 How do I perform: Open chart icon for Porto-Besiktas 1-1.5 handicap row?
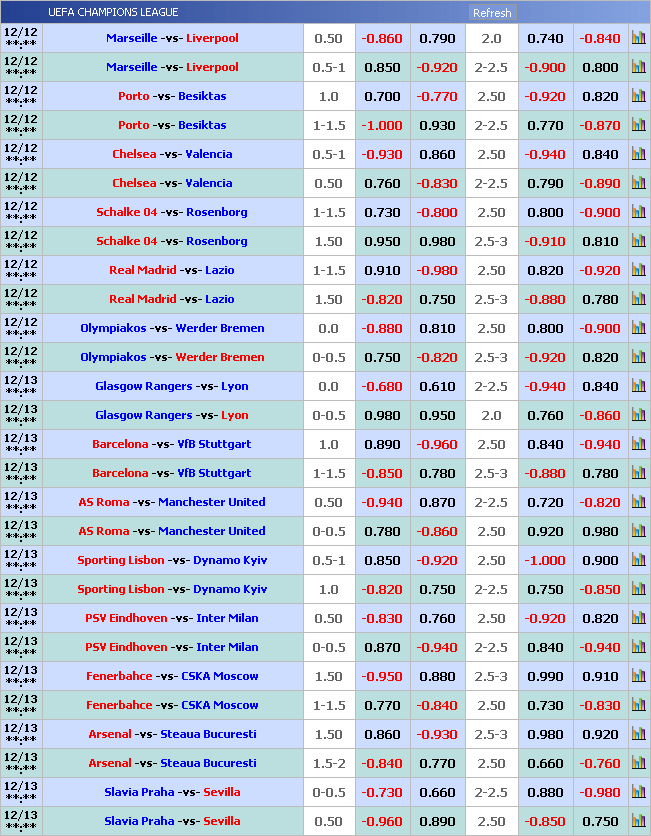[638, 126]
